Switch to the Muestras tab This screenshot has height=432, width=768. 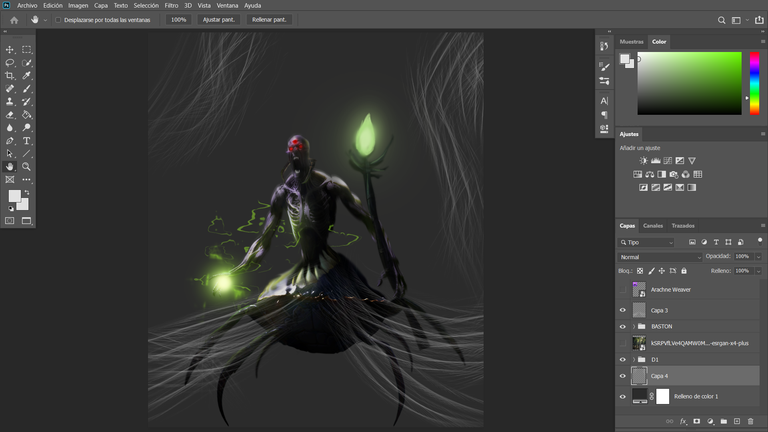pyautogui.click(x=631, y=42)
